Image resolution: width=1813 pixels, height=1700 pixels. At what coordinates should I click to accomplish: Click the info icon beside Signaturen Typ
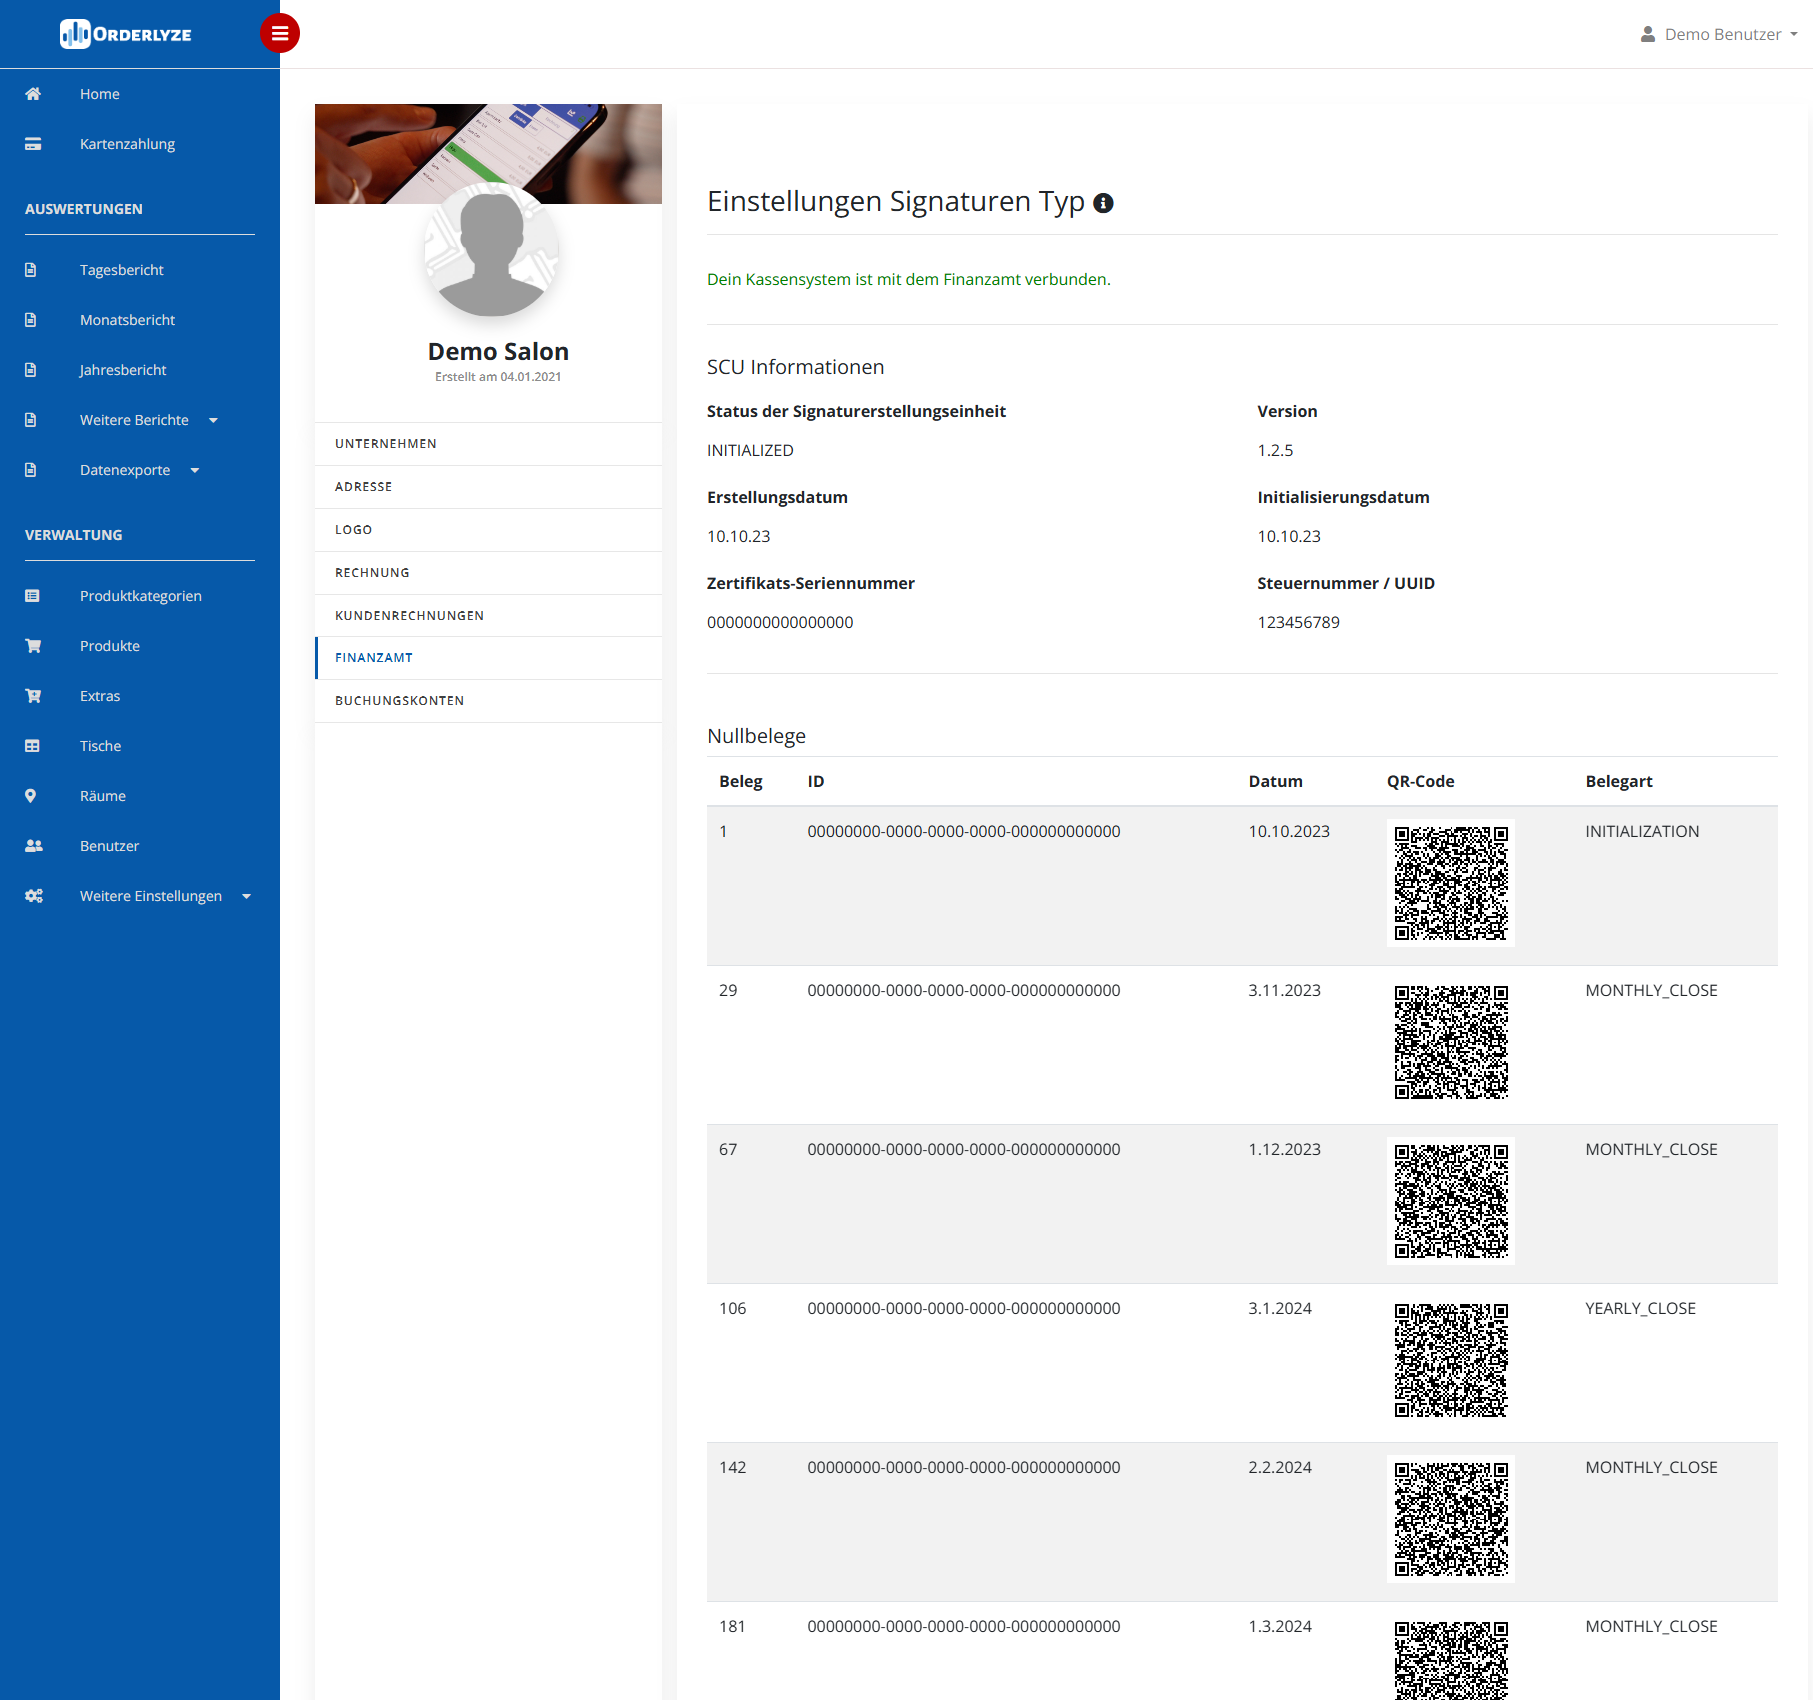tap(1104, 203)
